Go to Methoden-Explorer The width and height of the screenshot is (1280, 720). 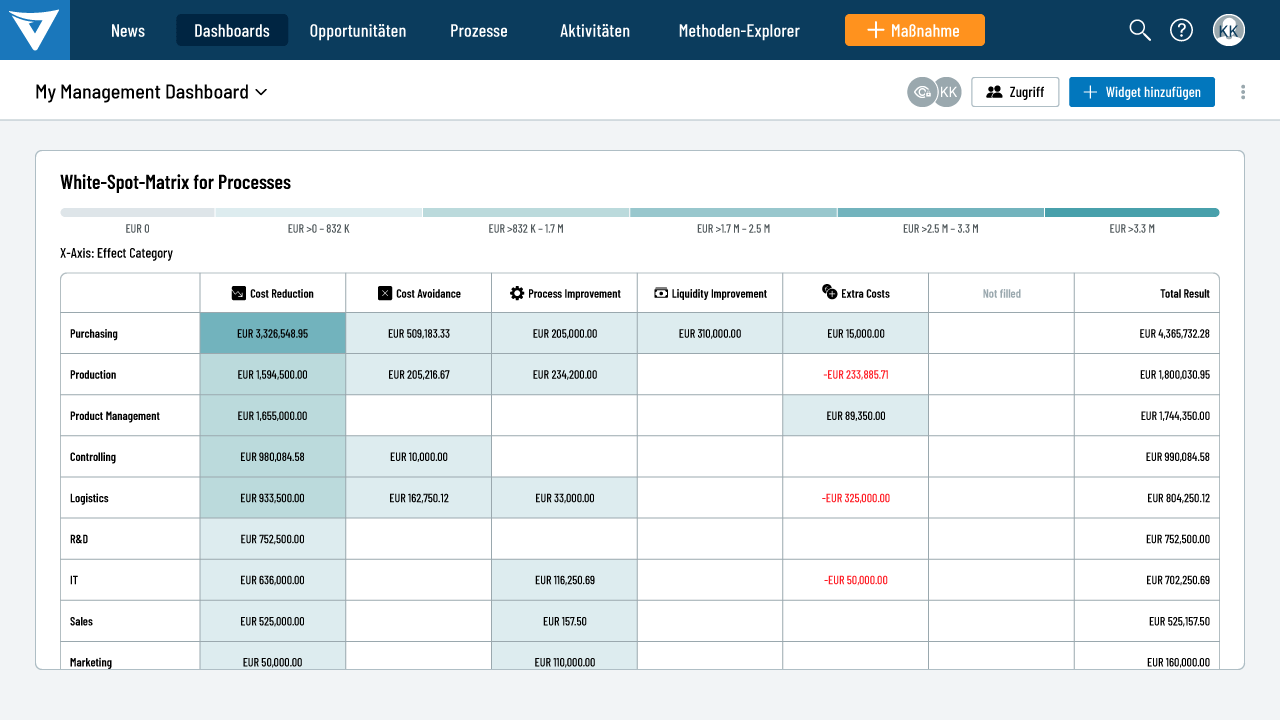tap(739, 30)
